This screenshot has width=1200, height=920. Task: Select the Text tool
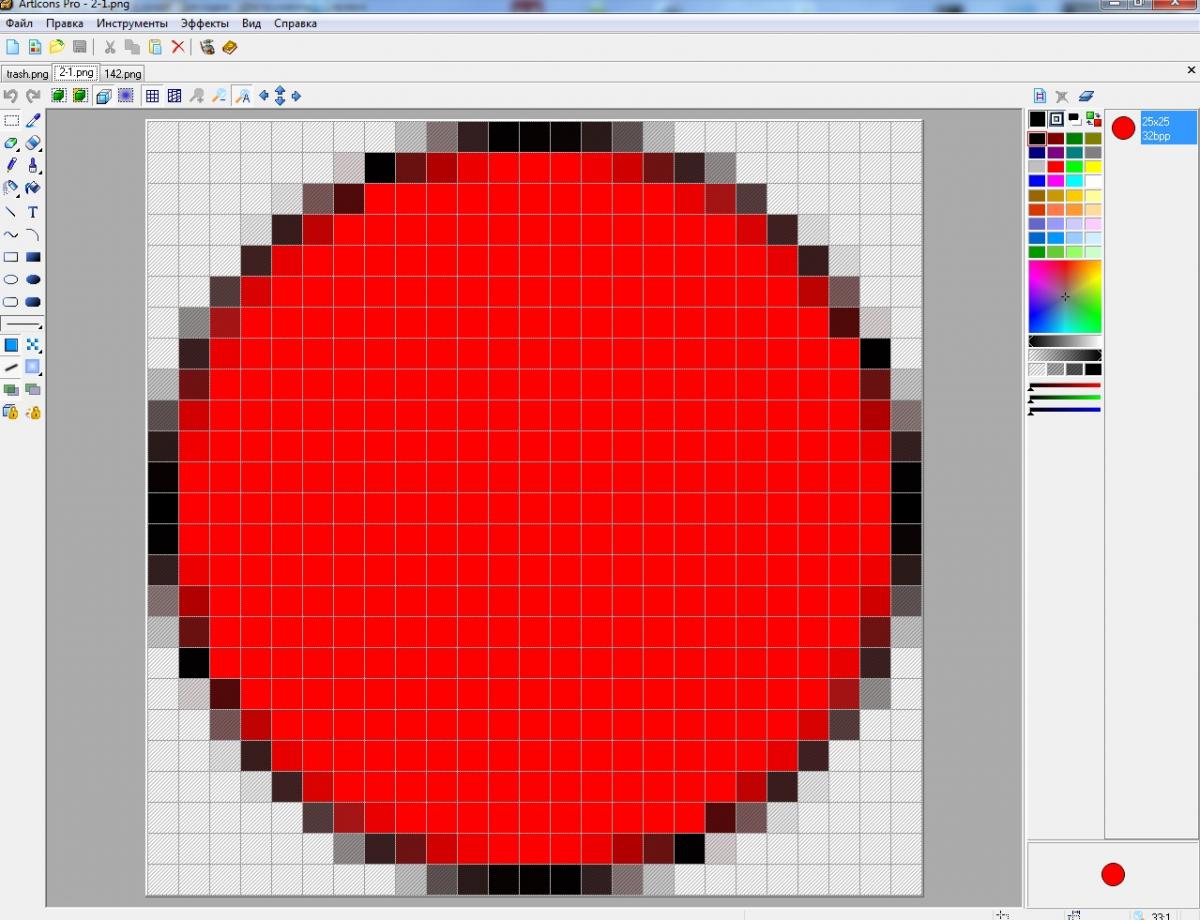pyautogui.click(x=33, y=212)
